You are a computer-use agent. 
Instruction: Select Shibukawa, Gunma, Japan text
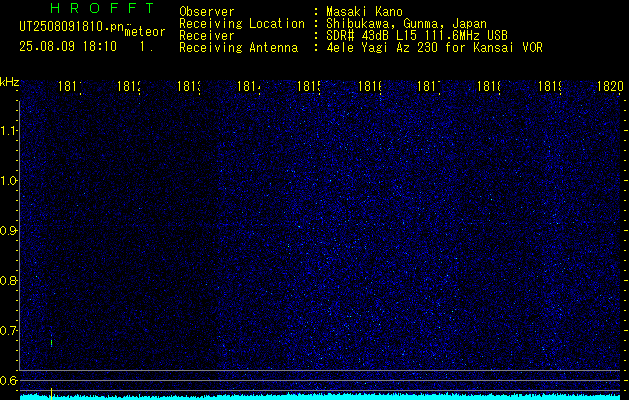tap(406, 24)
